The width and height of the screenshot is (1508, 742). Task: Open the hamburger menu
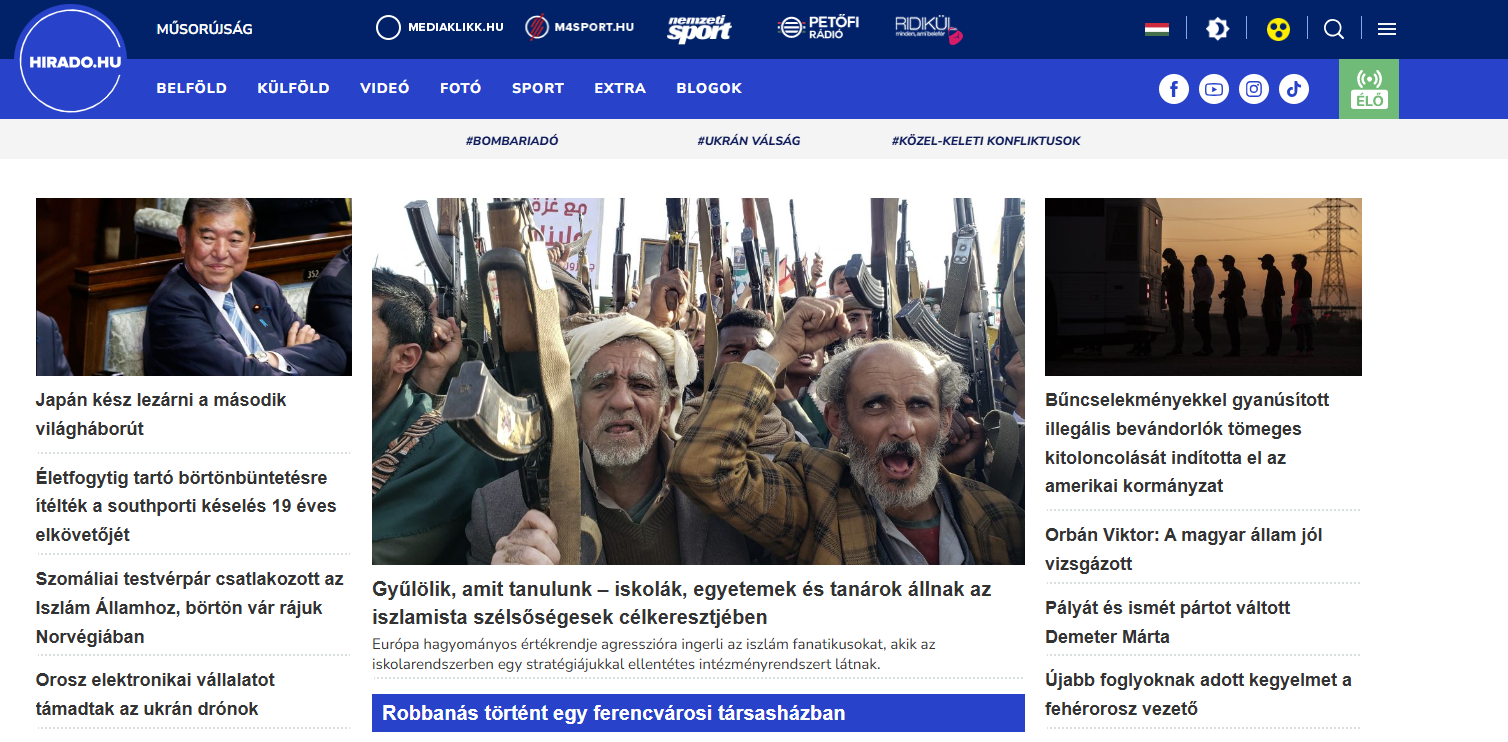pyautogui.click(x=1387, y=29)
